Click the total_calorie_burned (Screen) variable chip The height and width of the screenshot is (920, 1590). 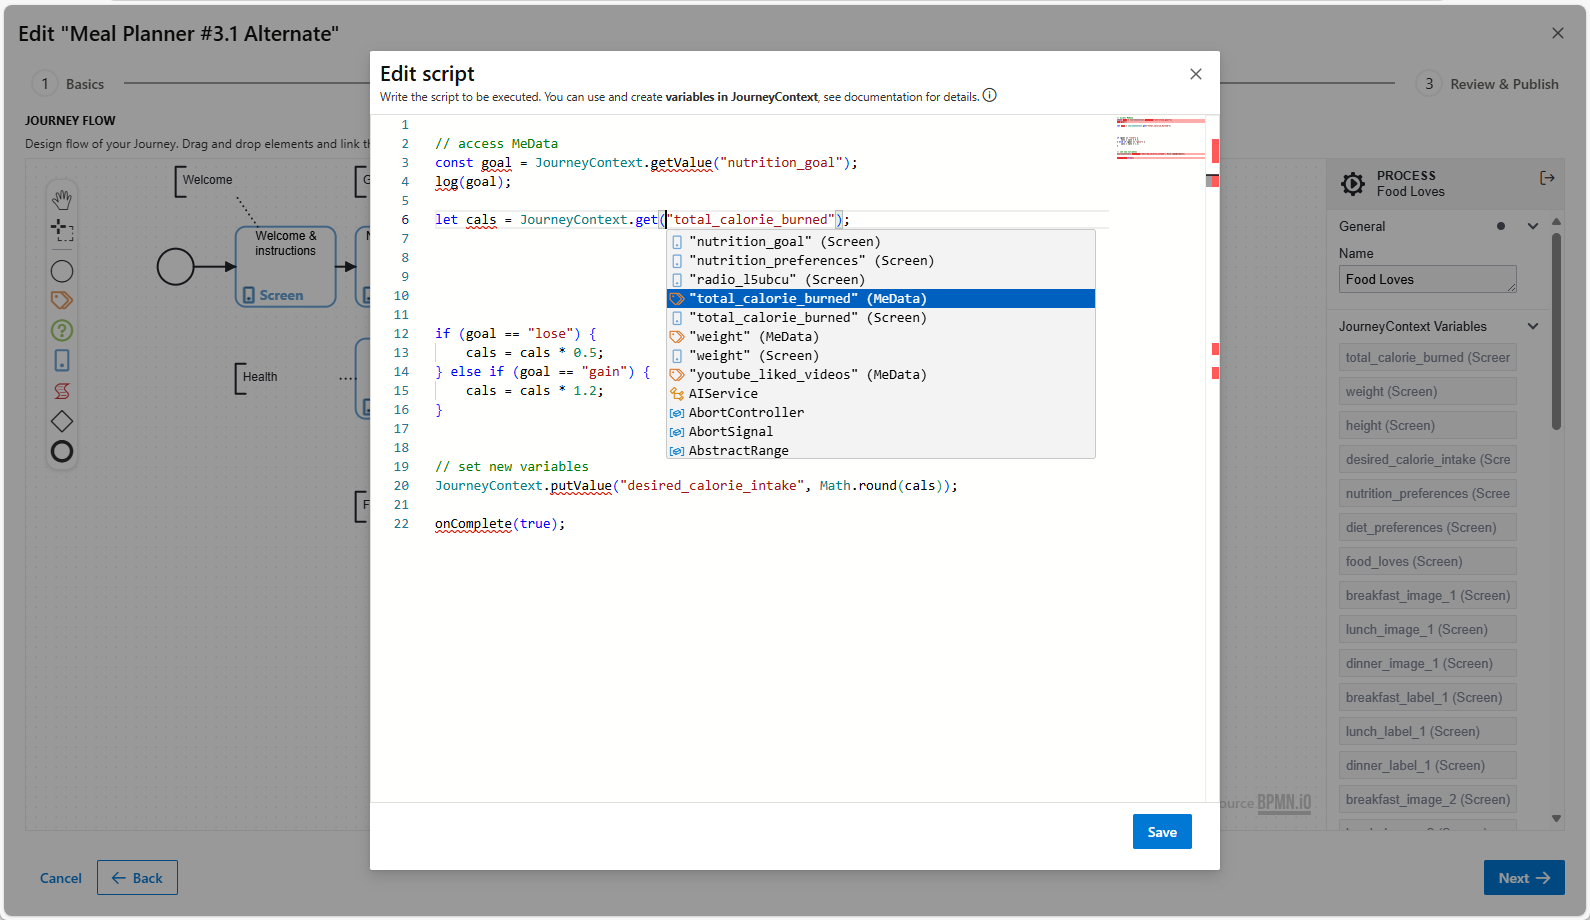tap(1428, 357)
